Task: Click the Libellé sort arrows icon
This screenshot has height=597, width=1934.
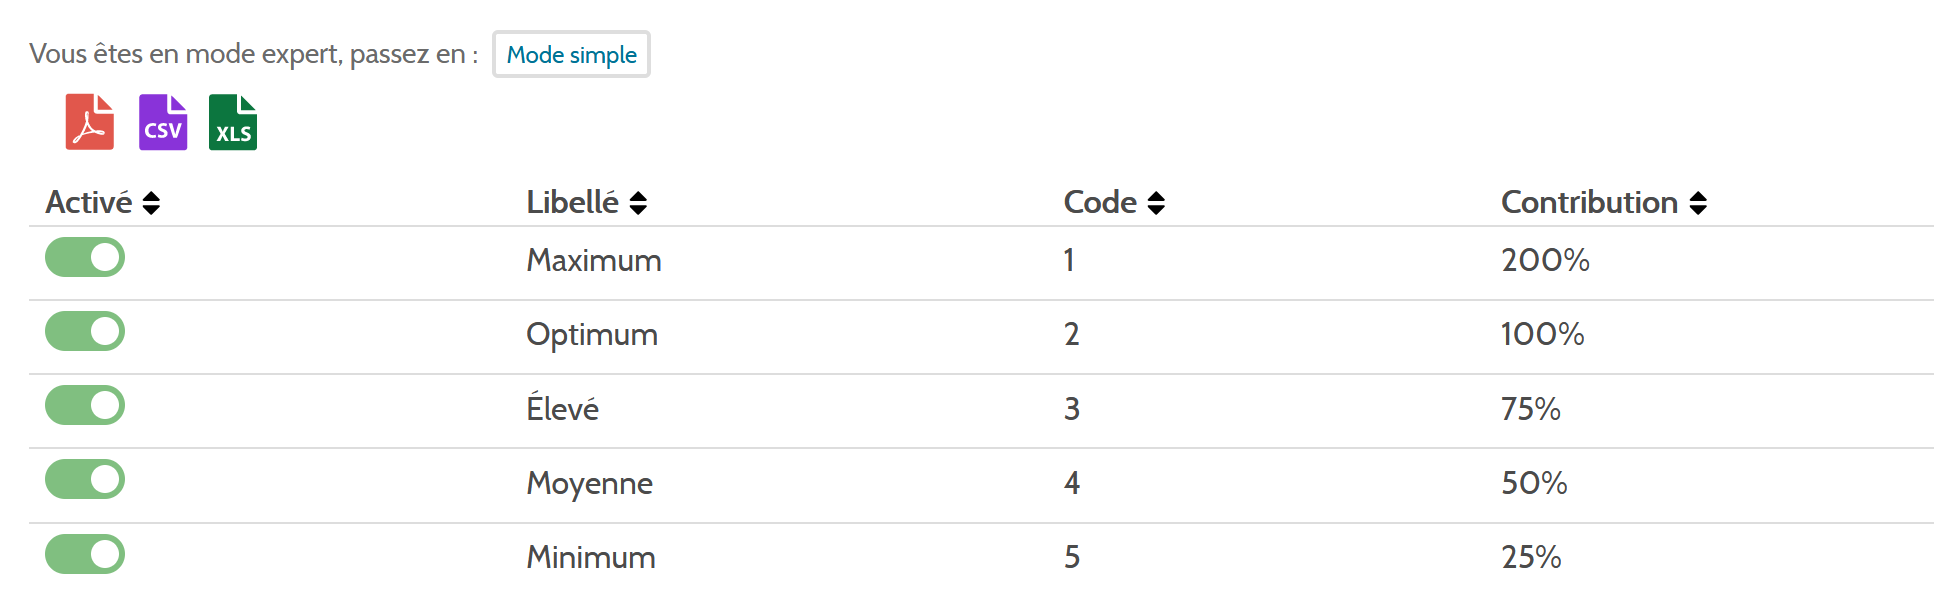Action: pyautogui.click(x=638, y=203)
